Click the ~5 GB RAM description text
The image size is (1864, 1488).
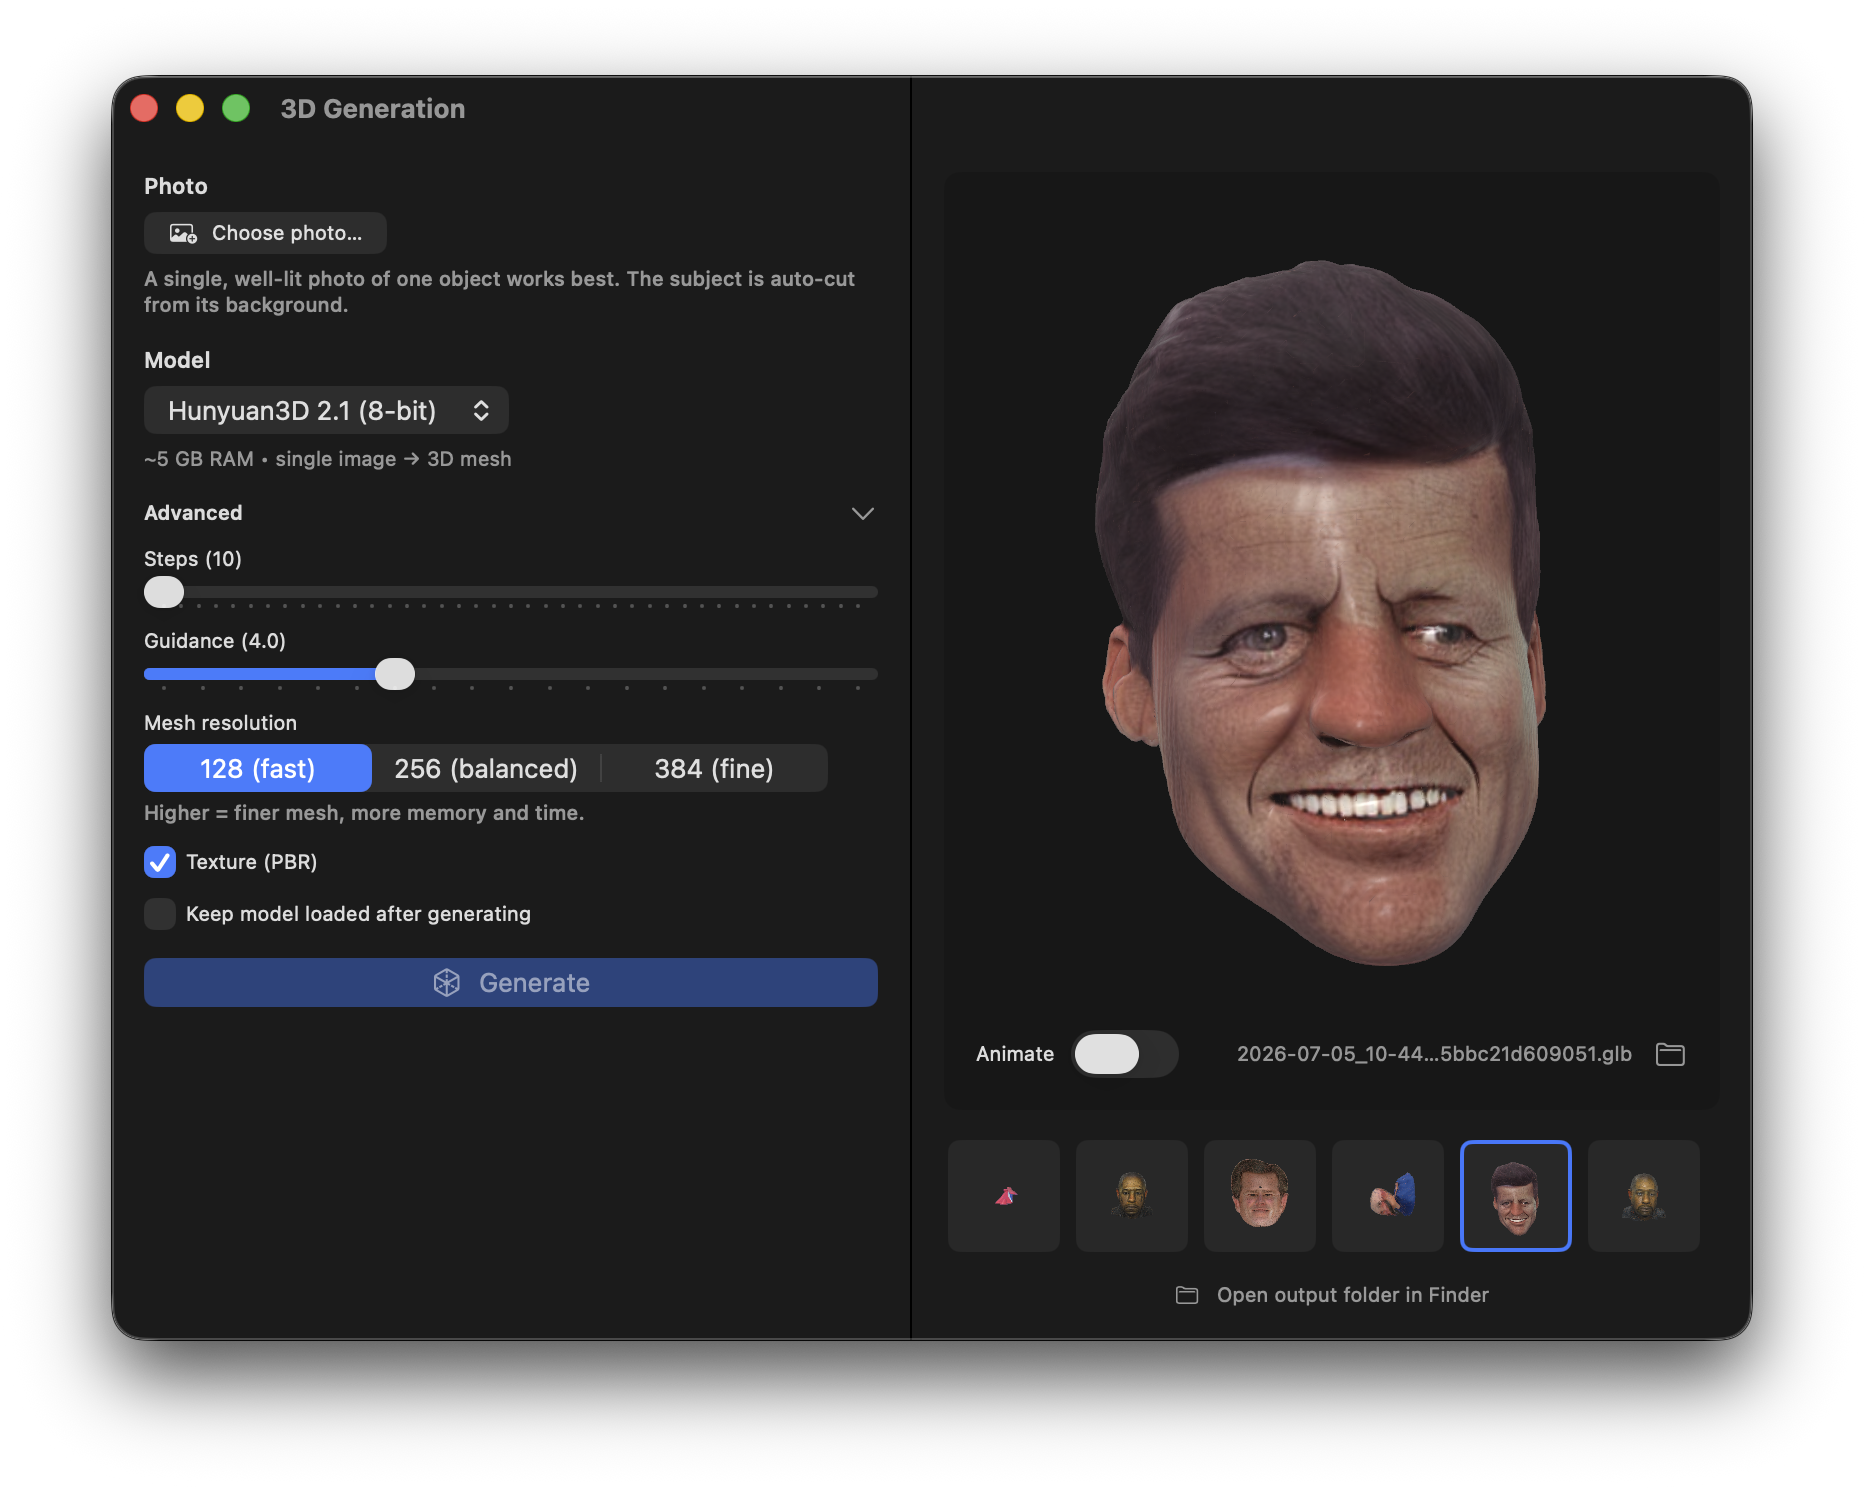328,459
